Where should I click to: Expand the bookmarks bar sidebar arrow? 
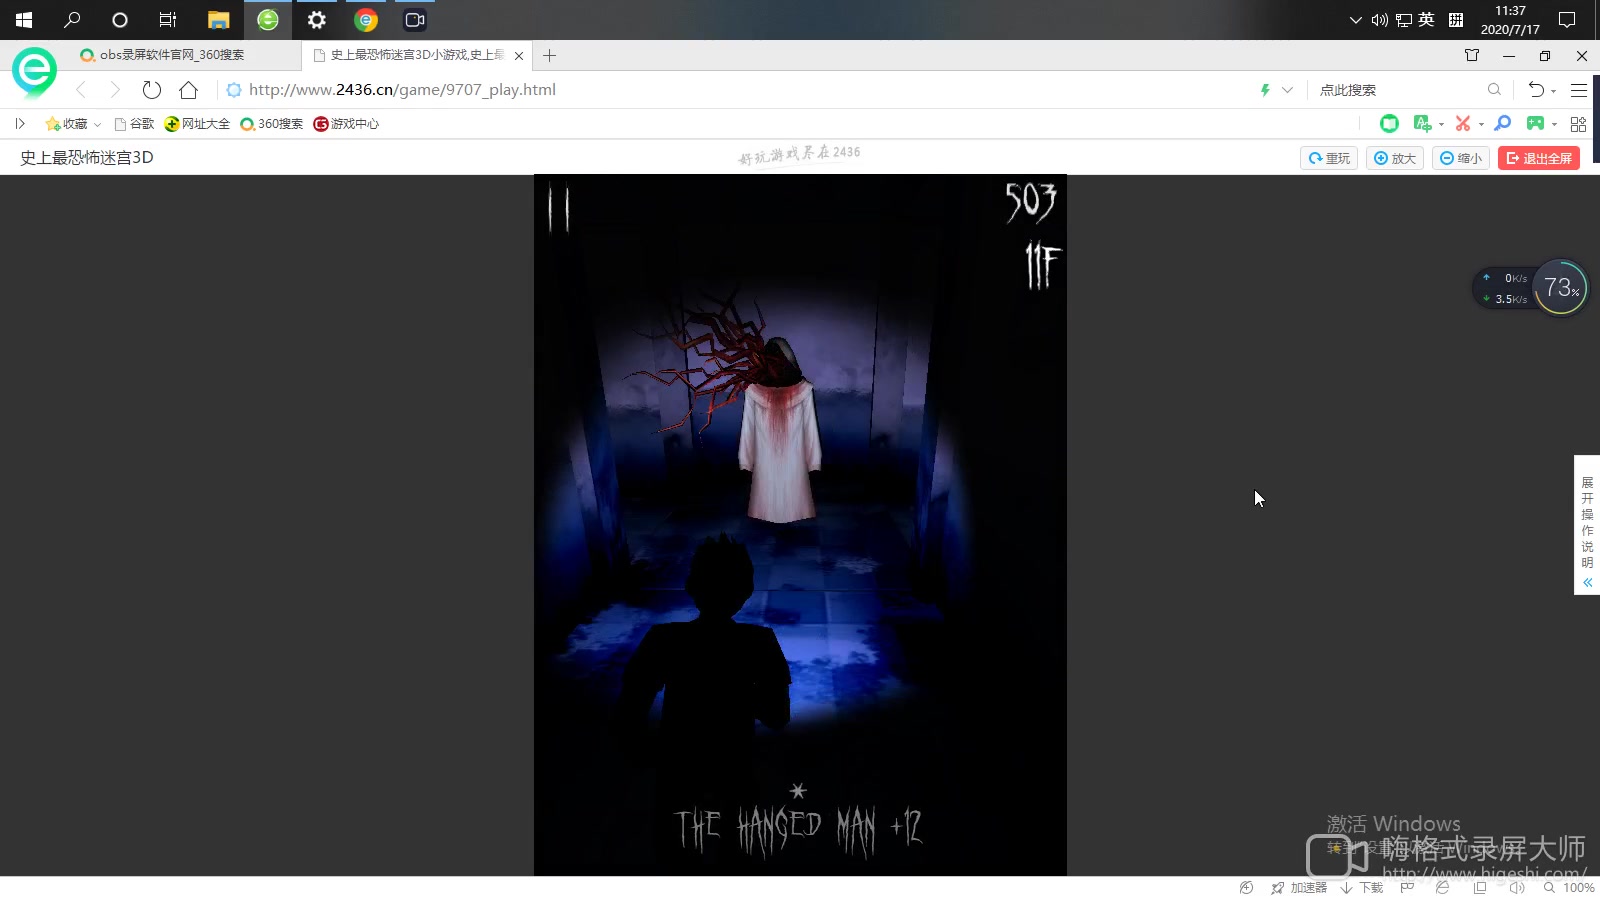click(x=19, y=124)
